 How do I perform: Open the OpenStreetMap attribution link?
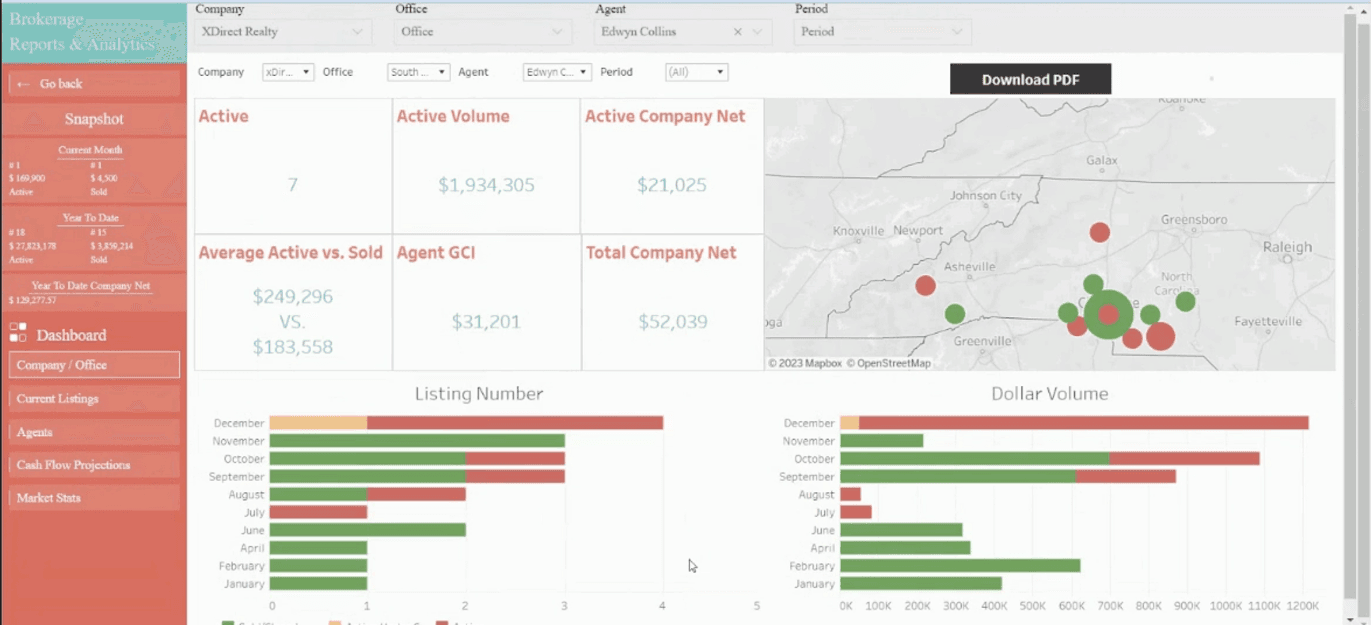(889, 363)
